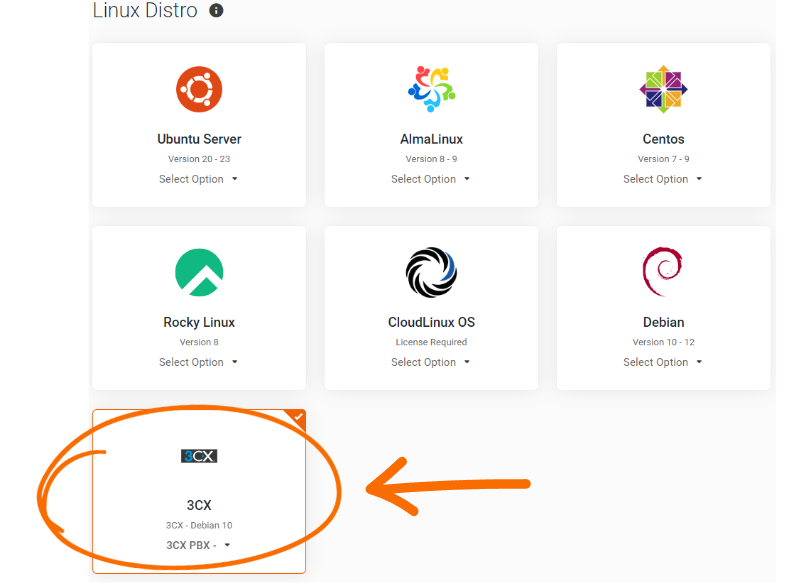802x584 pixels.
Task: Open Rocky Linux Select Option dropdown
Action: pyautogui.click(x=198, y=362)
